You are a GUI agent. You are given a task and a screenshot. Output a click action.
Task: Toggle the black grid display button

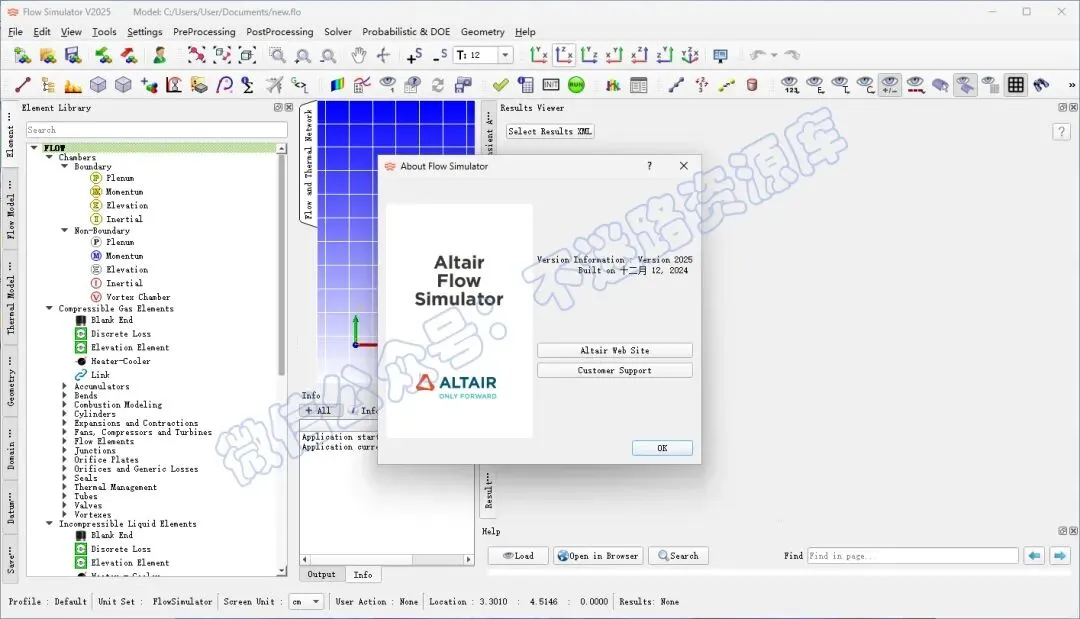click(x=1015, y=85)
